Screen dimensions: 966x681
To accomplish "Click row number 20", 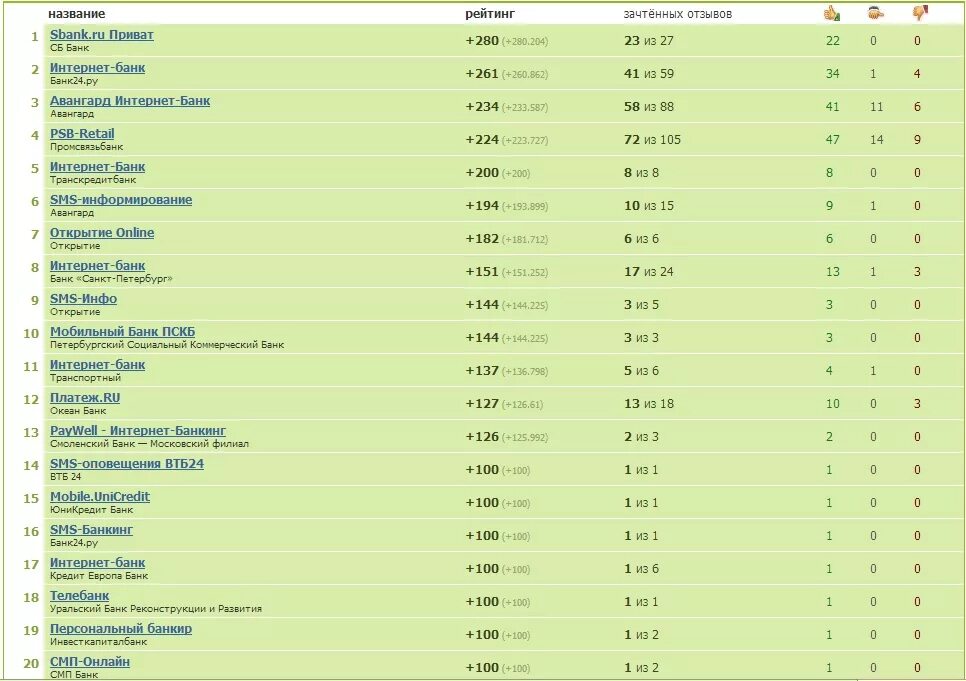I will point(31,663).
